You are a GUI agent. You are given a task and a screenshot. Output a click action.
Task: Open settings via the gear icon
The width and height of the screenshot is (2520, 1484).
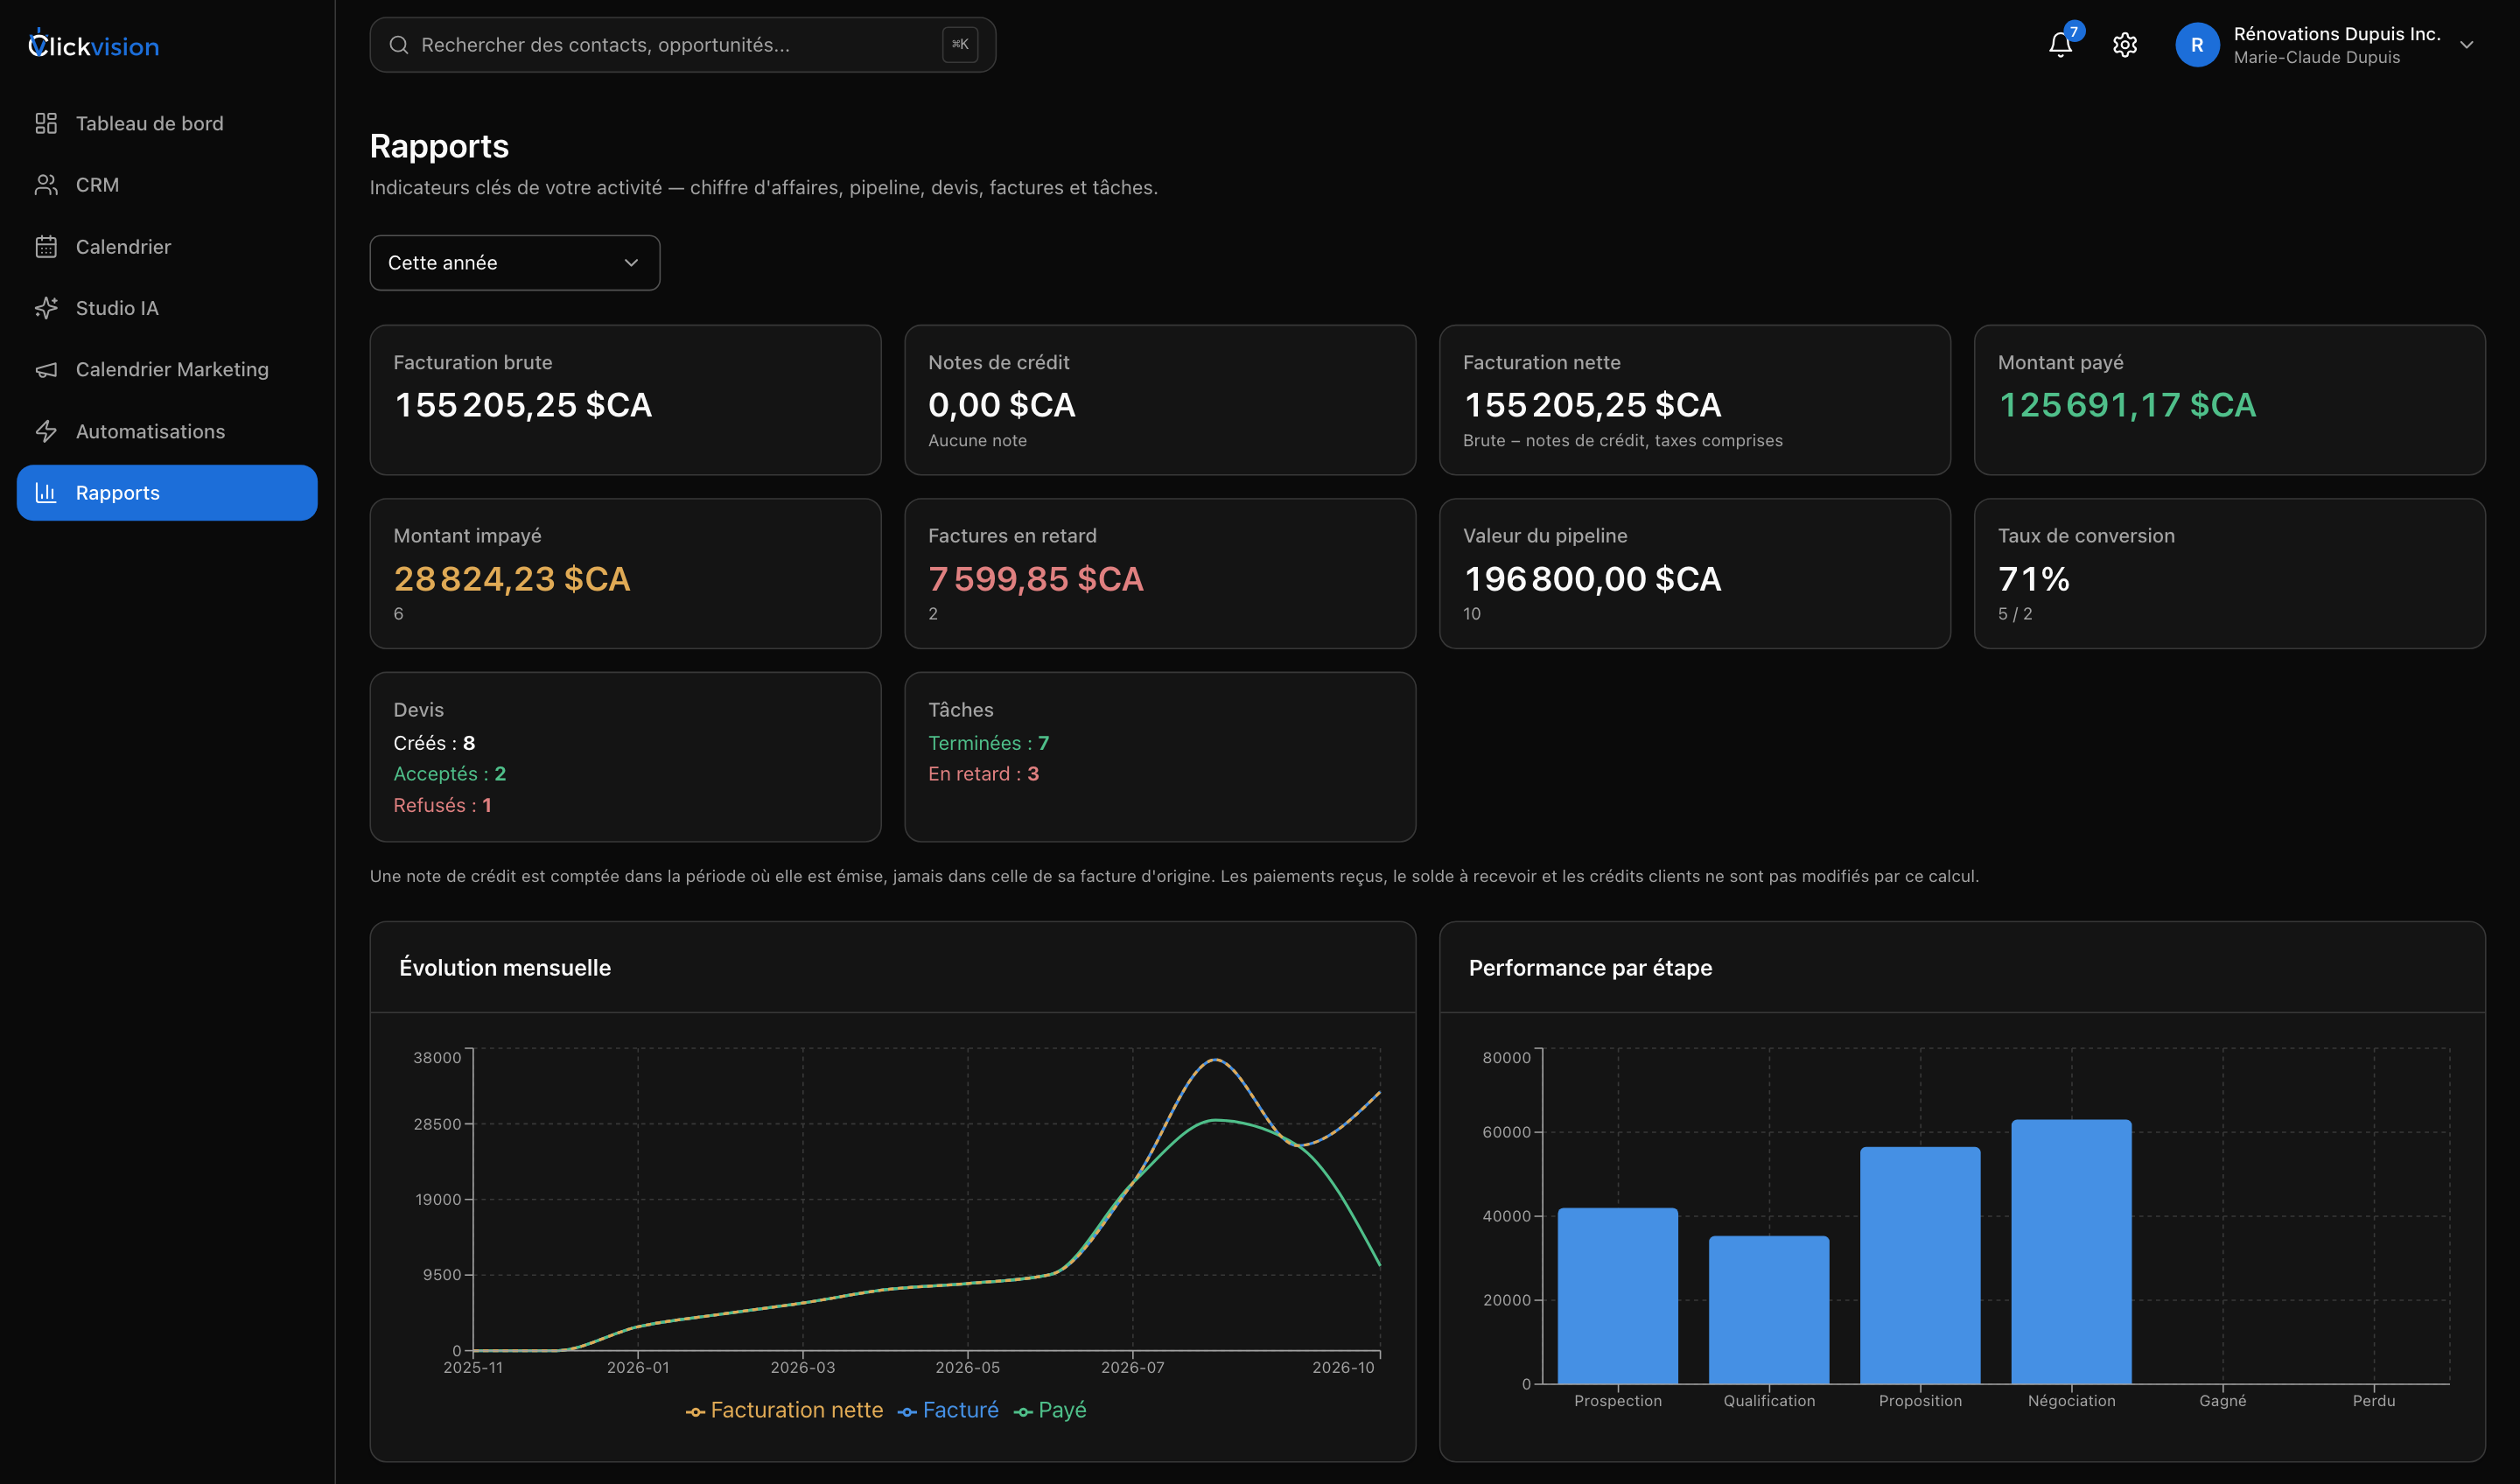pos(2124,45)
